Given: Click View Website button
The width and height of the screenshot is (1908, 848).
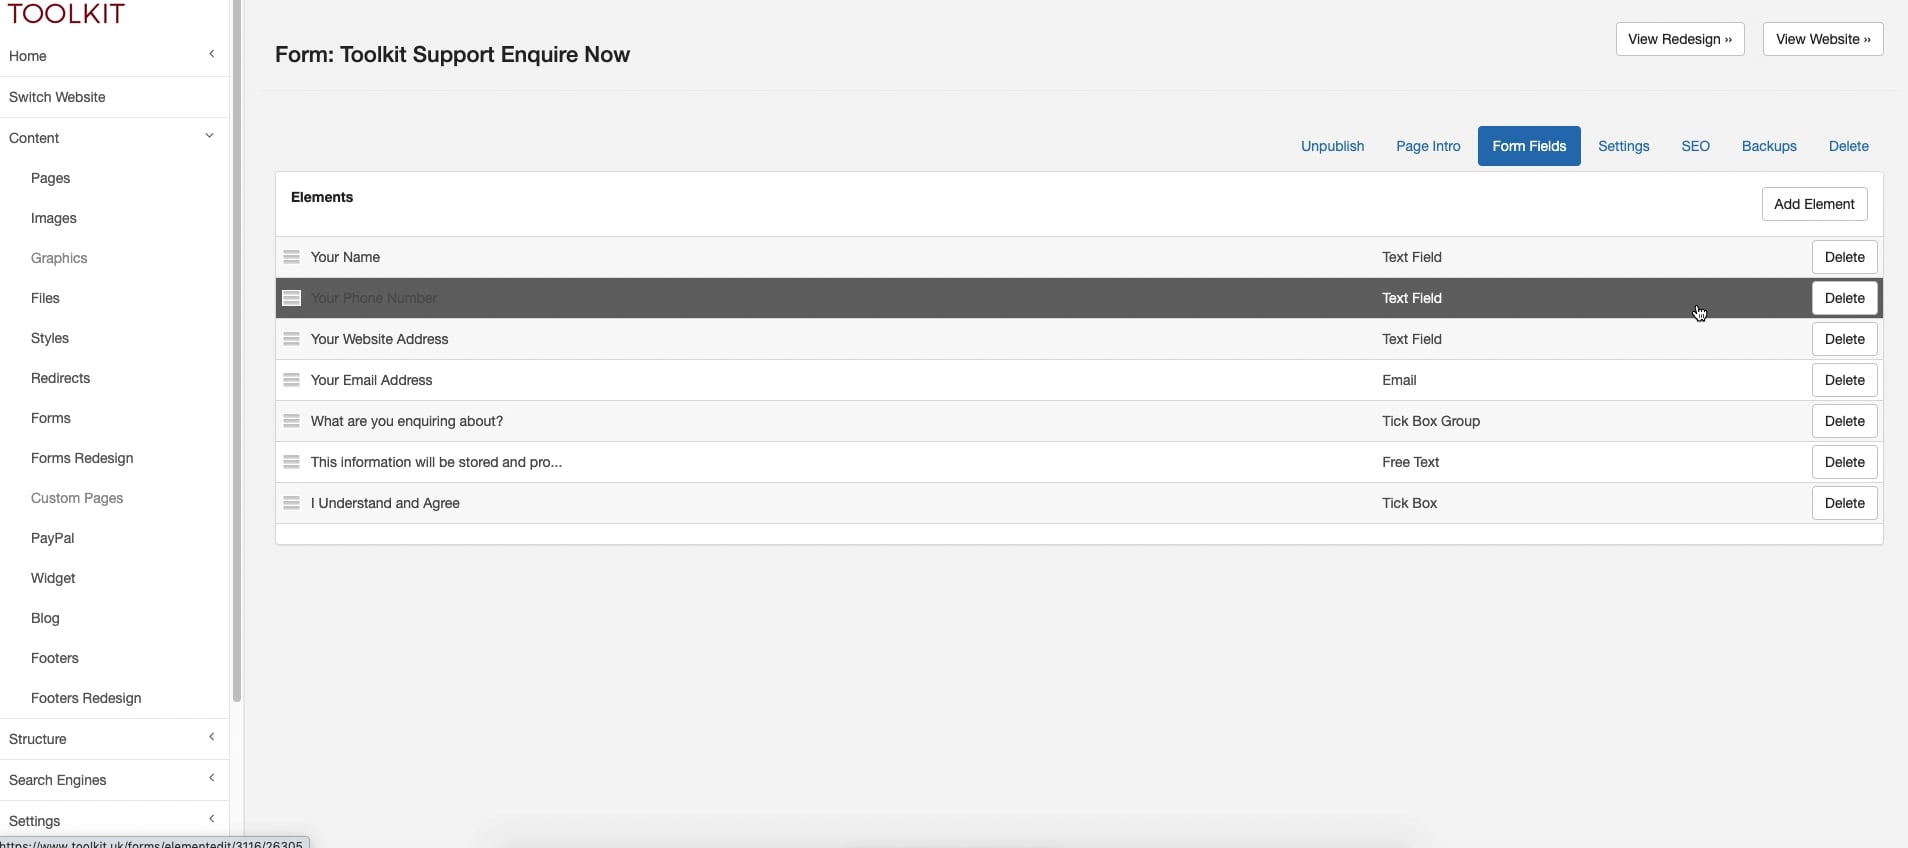Looking at the screenshot, I should [1823, 39].
